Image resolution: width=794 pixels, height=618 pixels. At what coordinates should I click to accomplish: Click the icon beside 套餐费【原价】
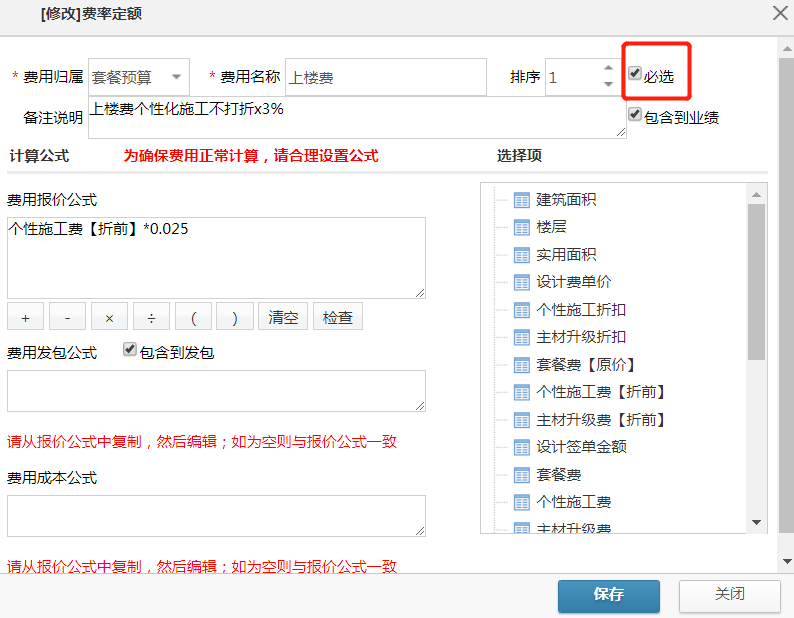[x=521, y=365]
